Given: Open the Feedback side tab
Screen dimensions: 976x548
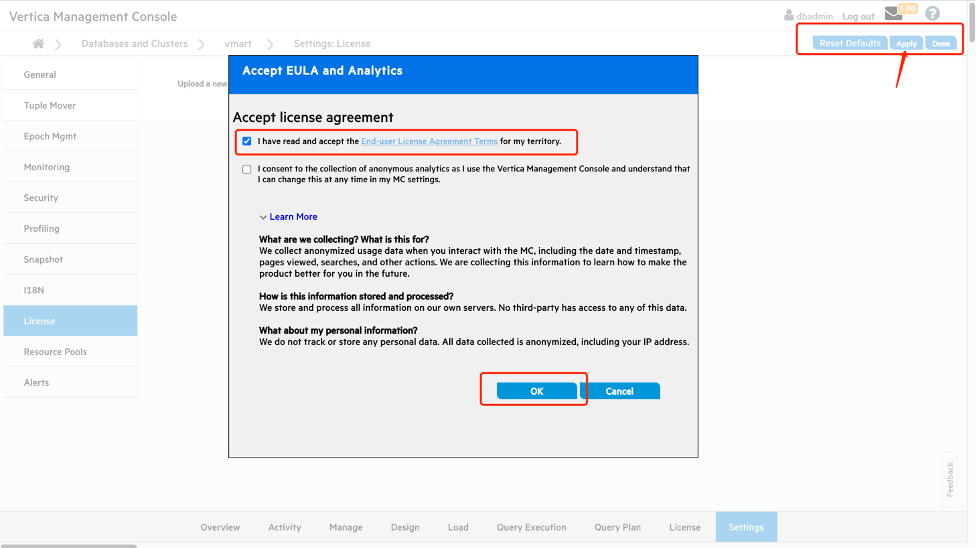Looking at the screenshot, I should click(x=949, y=479).
